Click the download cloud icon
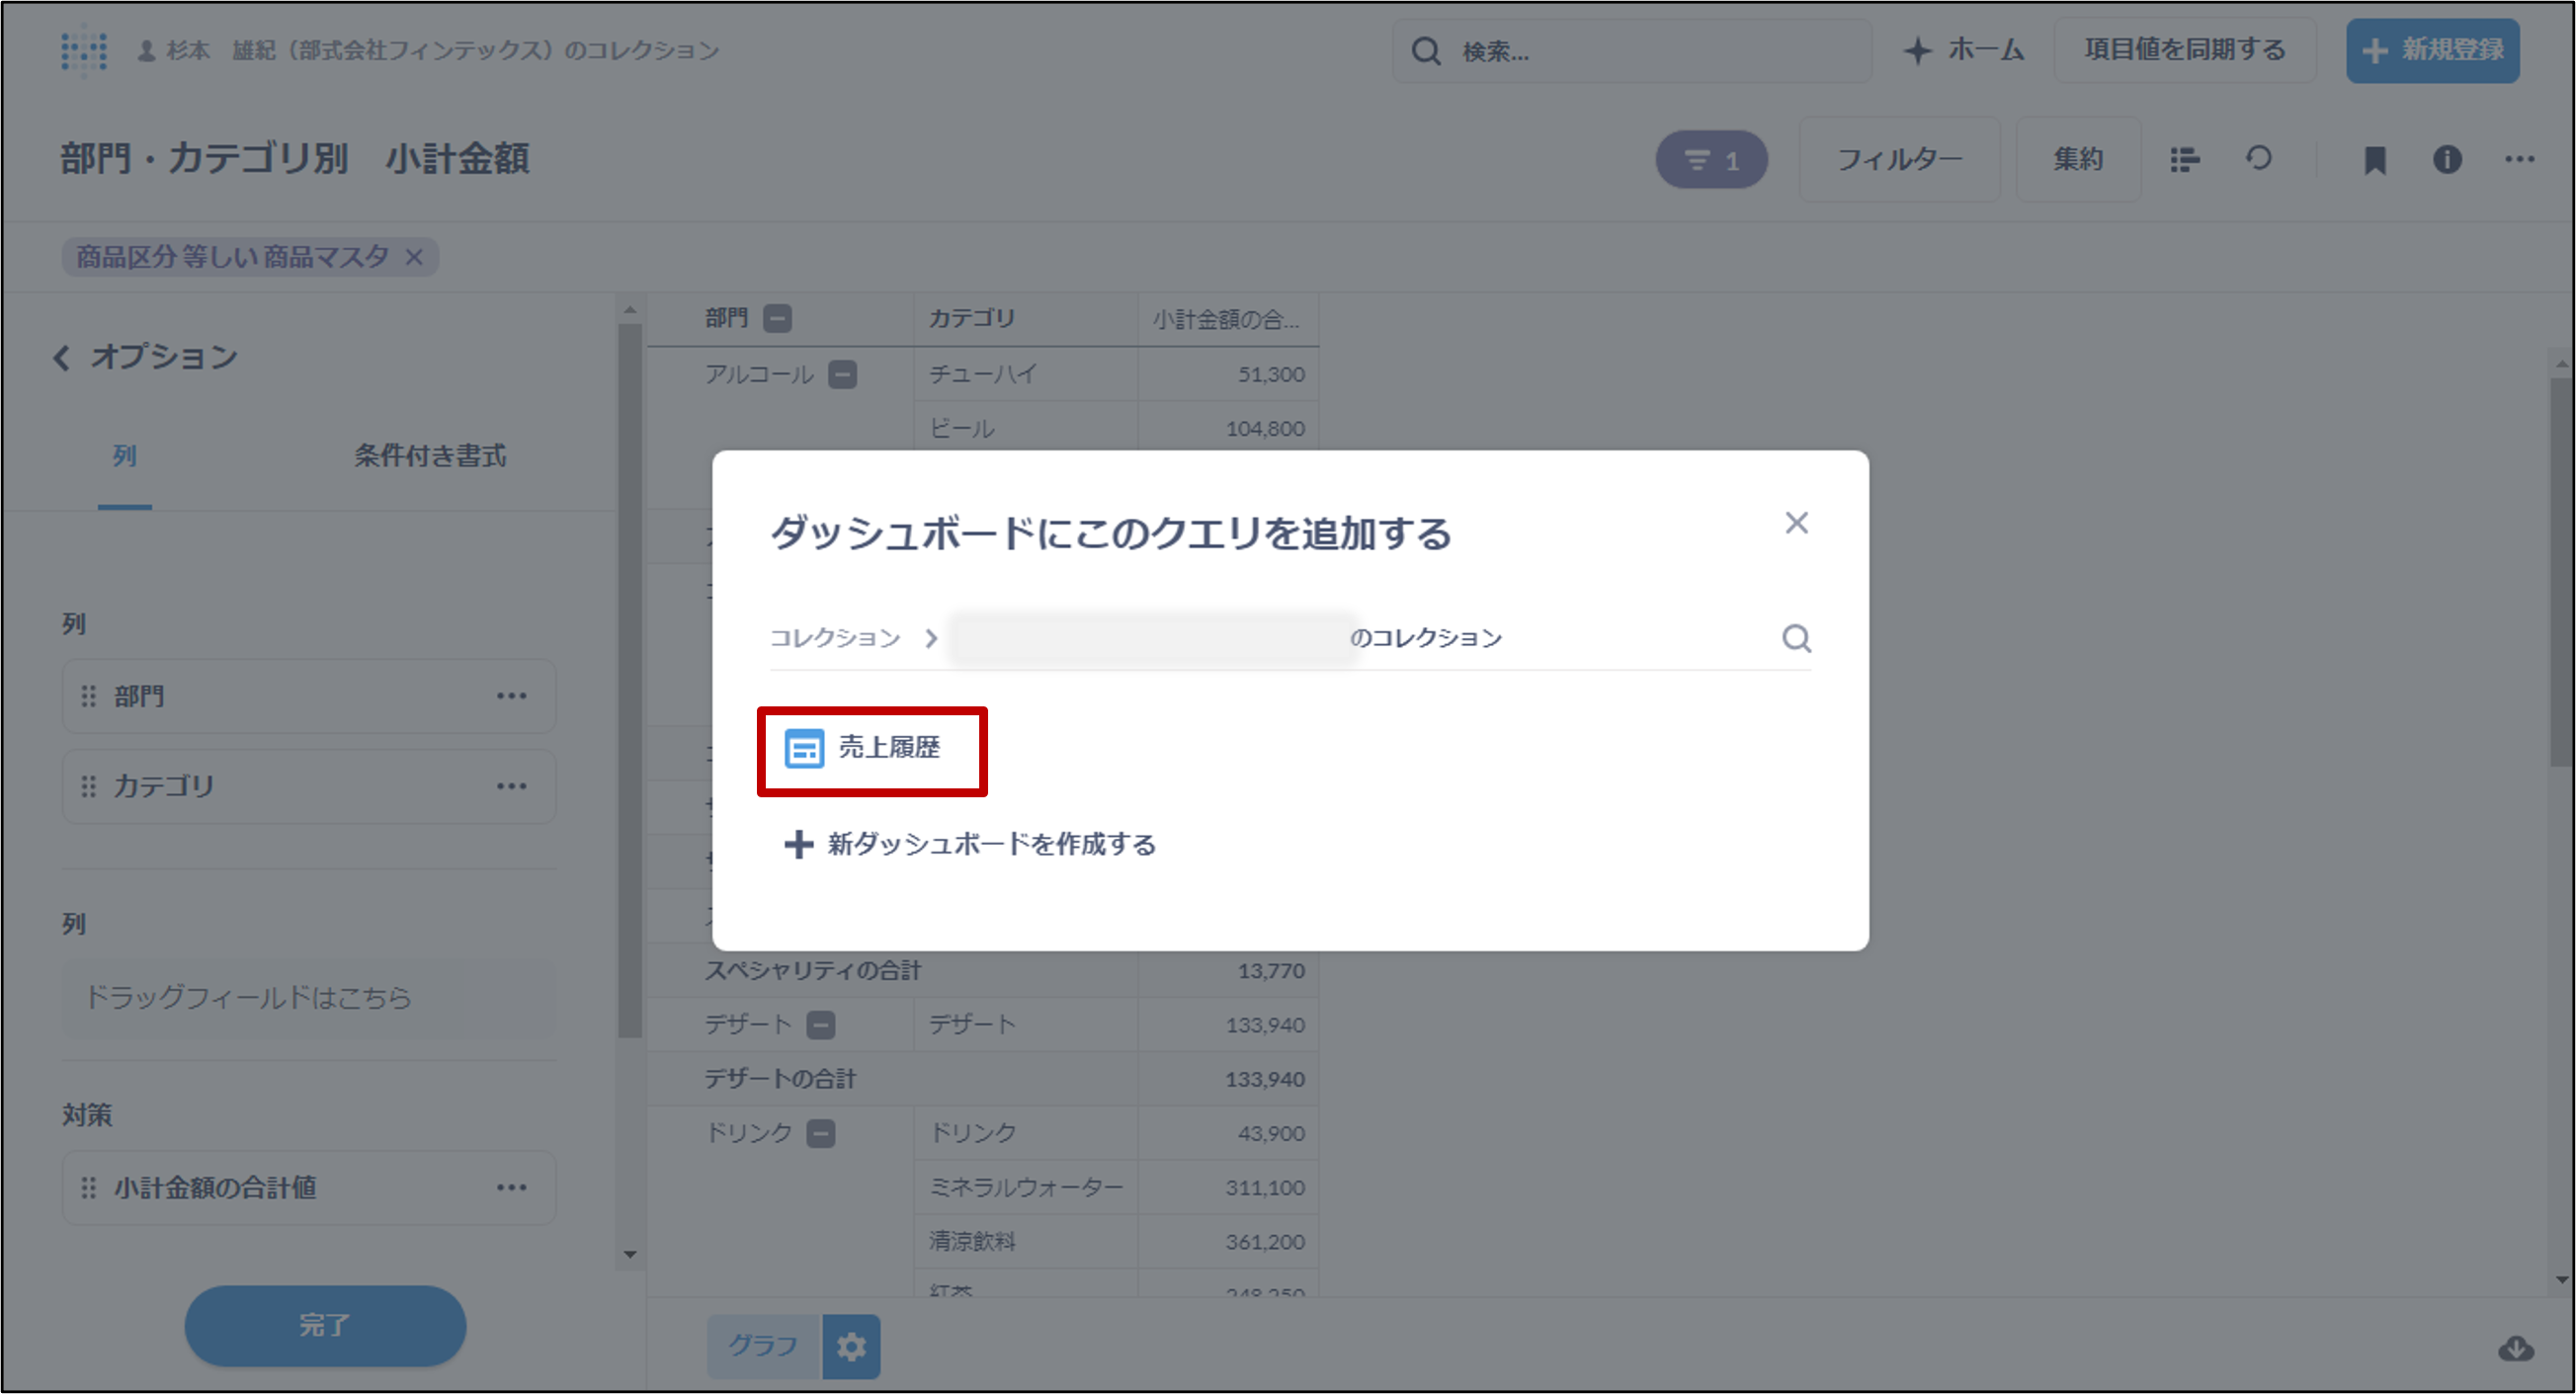The width and height of the screenshot is (2576, 1394). tap(2516, 1349)
